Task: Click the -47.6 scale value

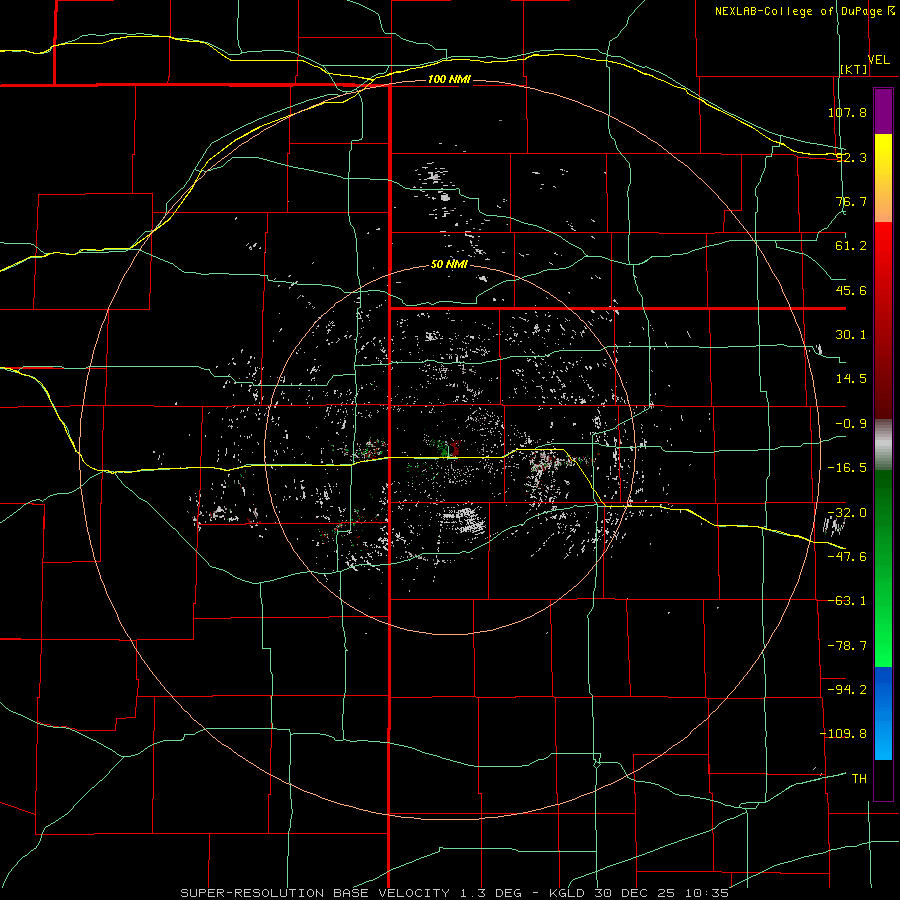Action: click(847, 557)
